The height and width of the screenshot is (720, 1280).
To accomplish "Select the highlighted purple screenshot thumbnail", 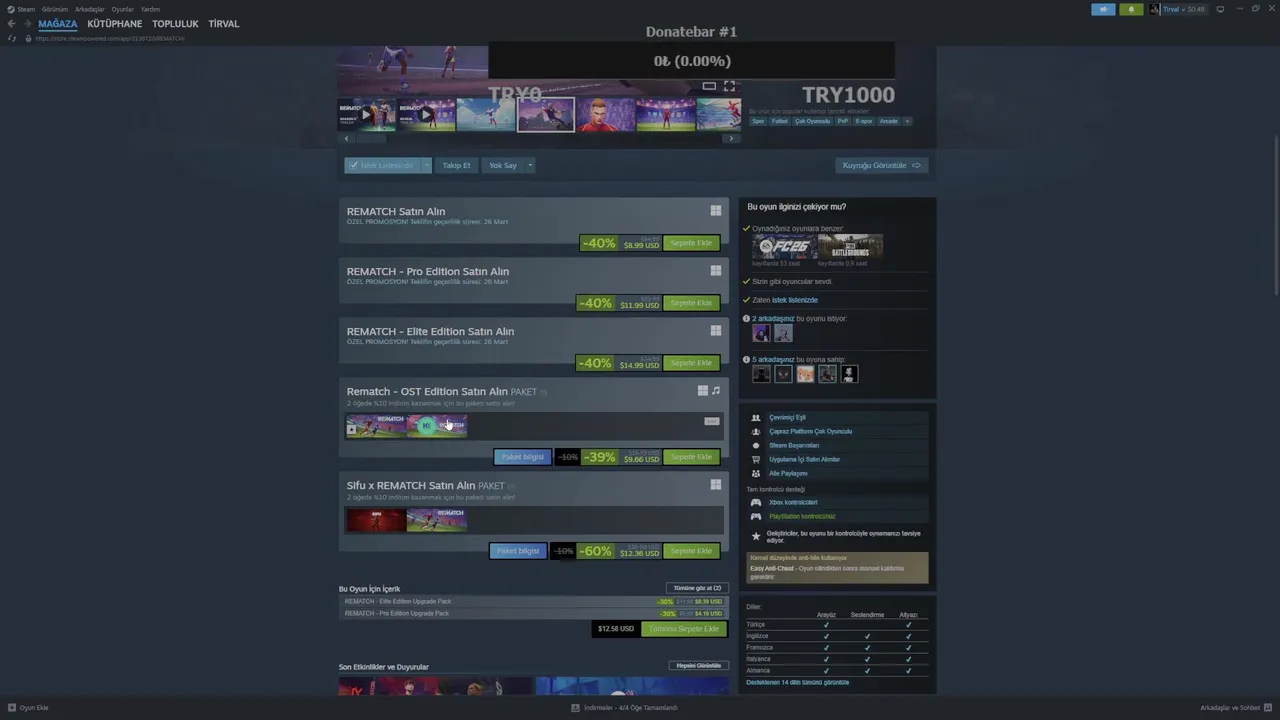I will coord(546,114).
